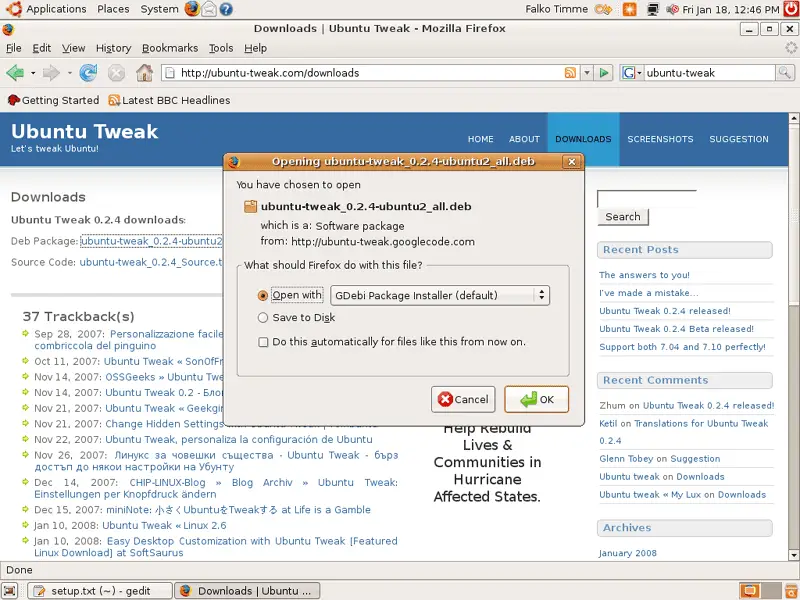
Task: Click the red power button icon
Action: point(791,9)
